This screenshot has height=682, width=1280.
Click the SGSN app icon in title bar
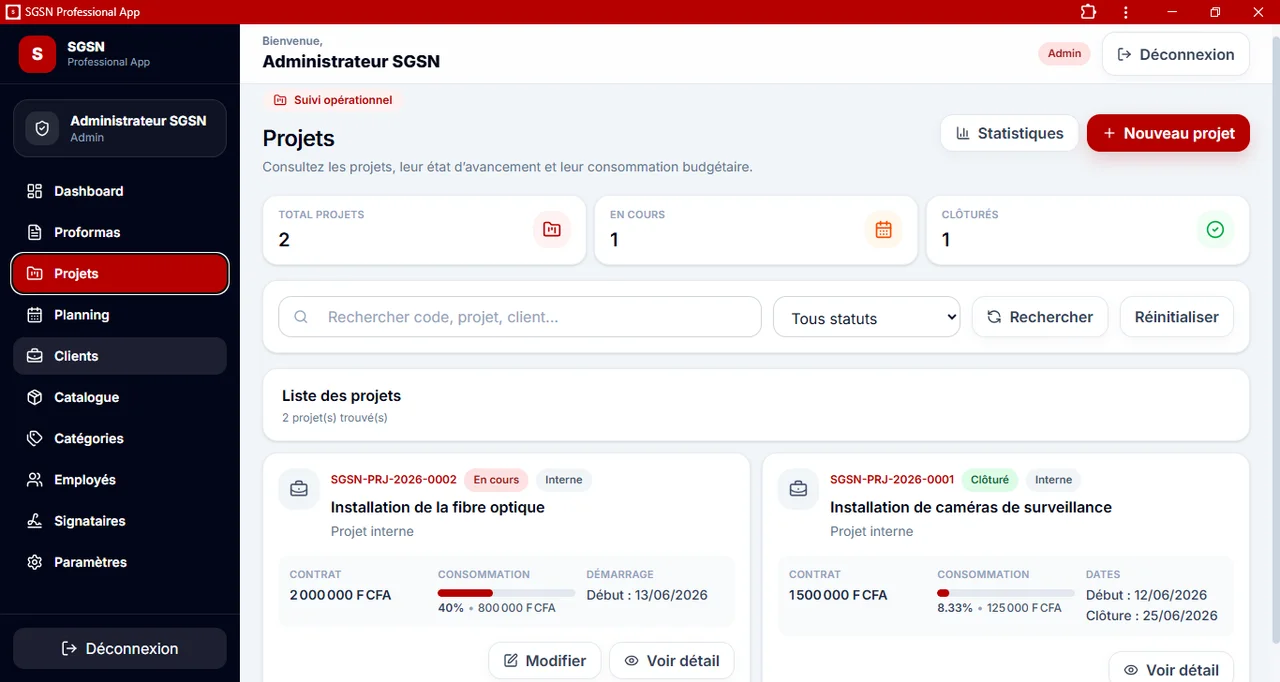pyautogui.click(x=13, y=12)
